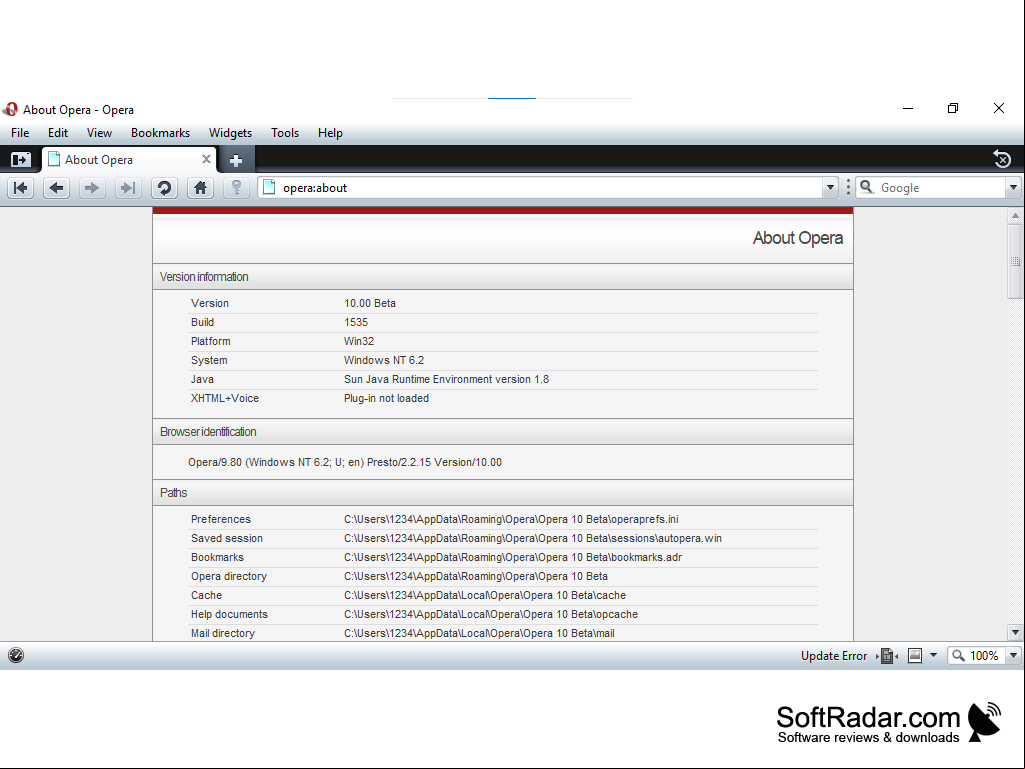This screenshot has height=769, width=1025.
Task: Click the page icon in address bar
Action: pyautogui.click(x=269, y=188)
